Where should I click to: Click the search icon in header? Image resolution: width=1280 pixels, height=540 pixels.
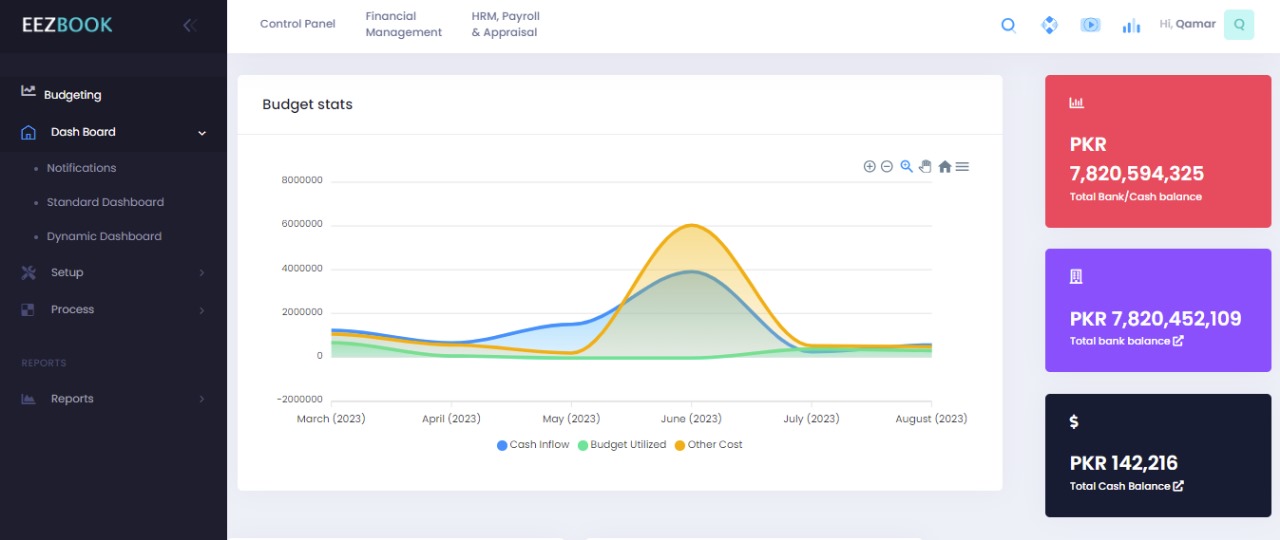click(x=1009, y=25)
